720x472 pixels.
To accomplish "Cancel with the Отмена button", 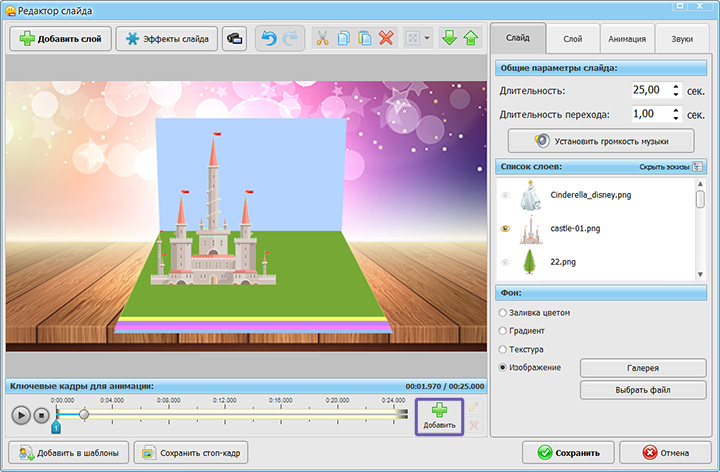I will click(x=665, y=453).
